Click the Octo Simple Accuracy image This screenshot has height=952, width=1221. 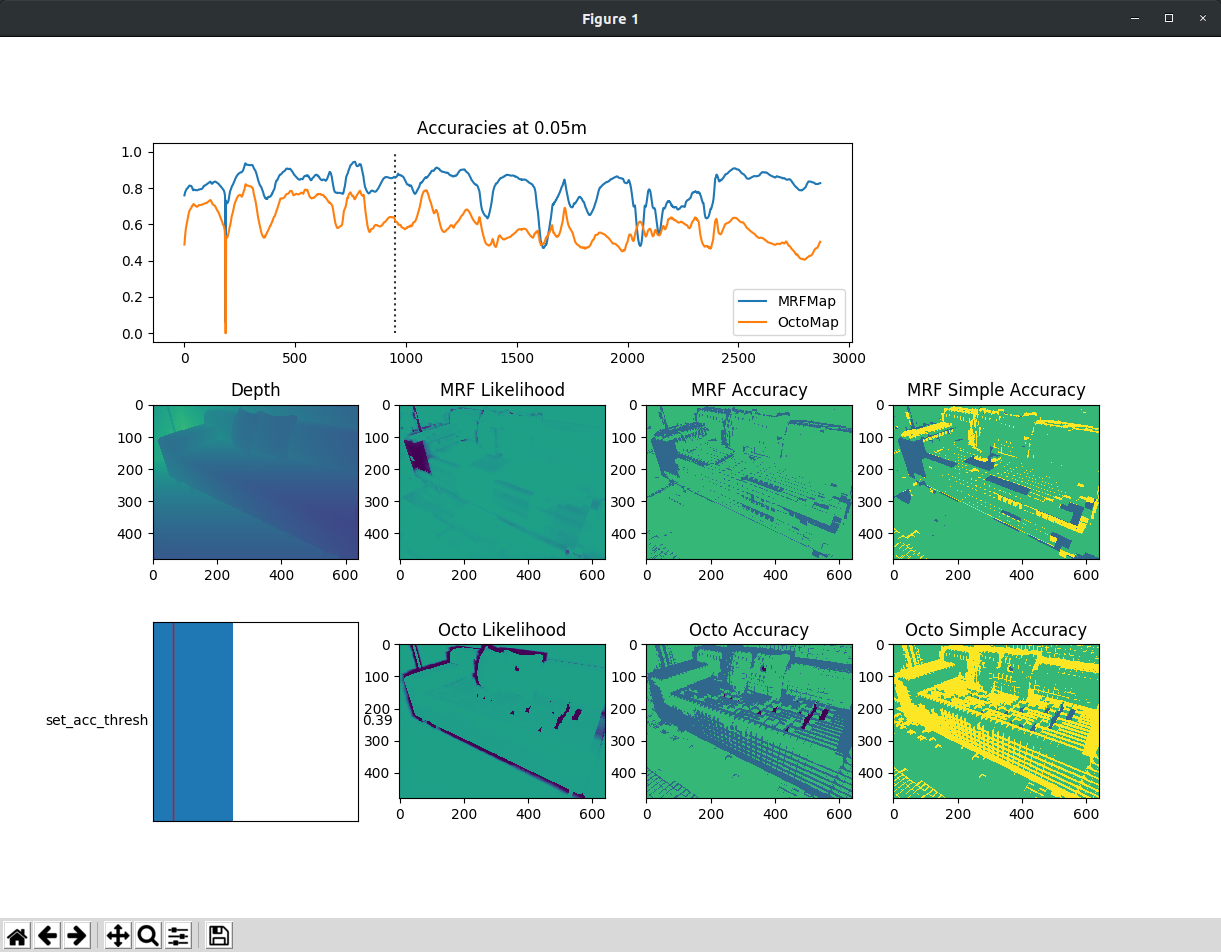[x=996, y=721]
